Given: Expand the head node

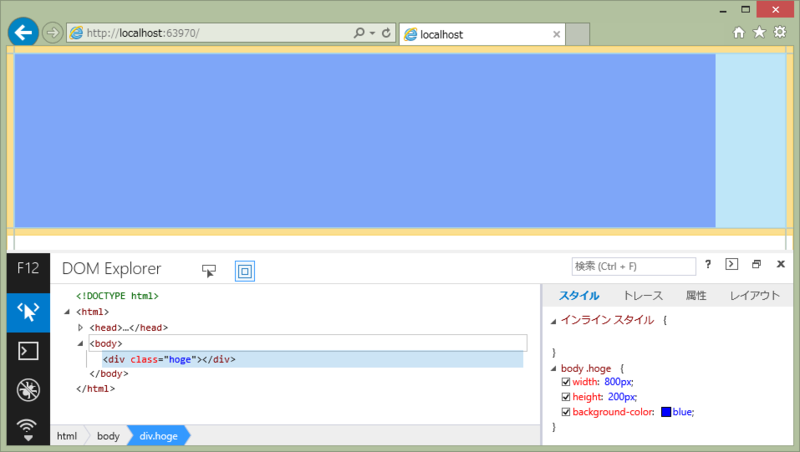Looking at the screenshot, I should point(80,328).
